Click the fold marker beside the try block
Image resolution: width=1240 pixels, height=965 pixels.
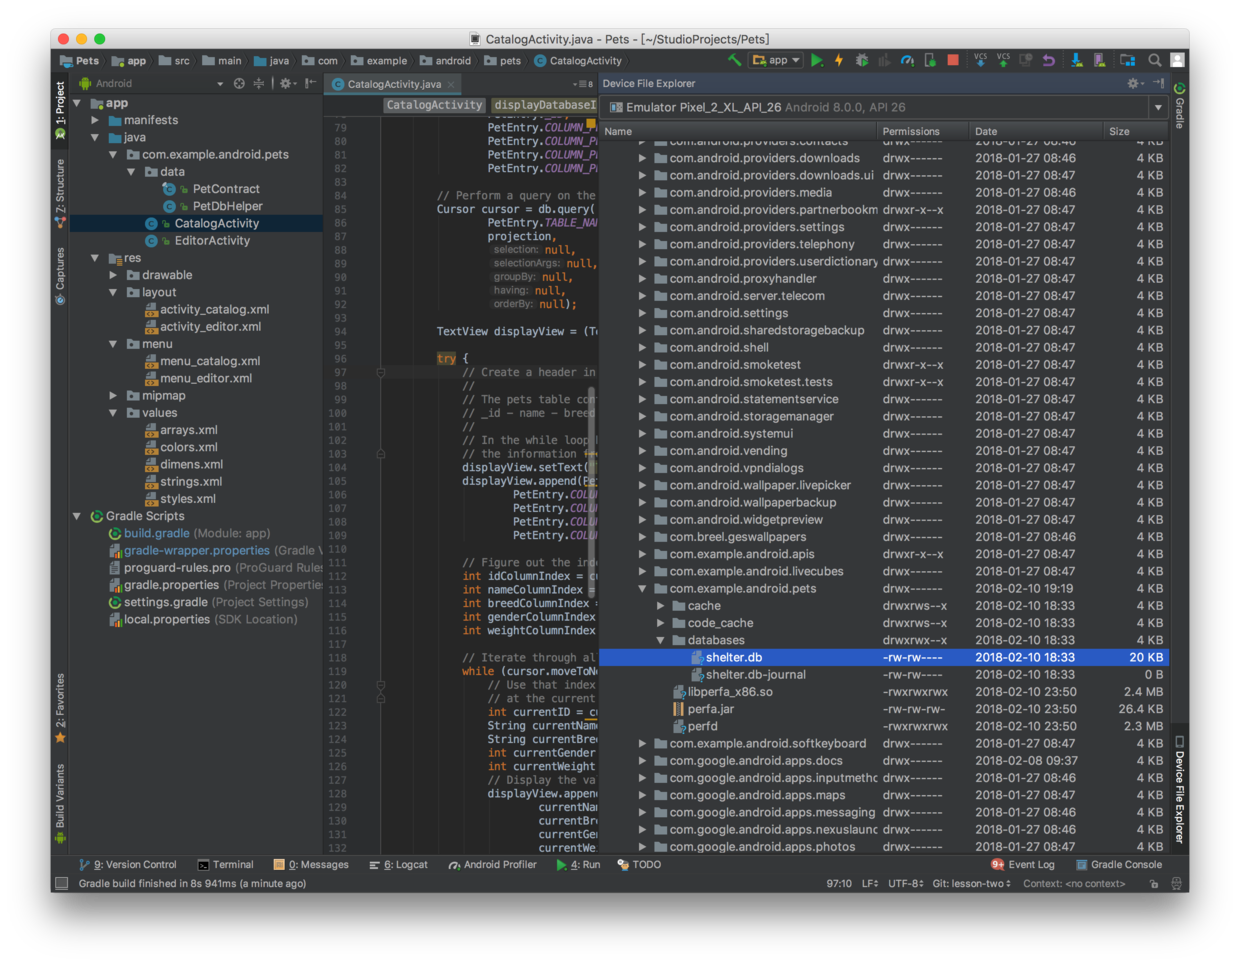[x=381, y=372]
